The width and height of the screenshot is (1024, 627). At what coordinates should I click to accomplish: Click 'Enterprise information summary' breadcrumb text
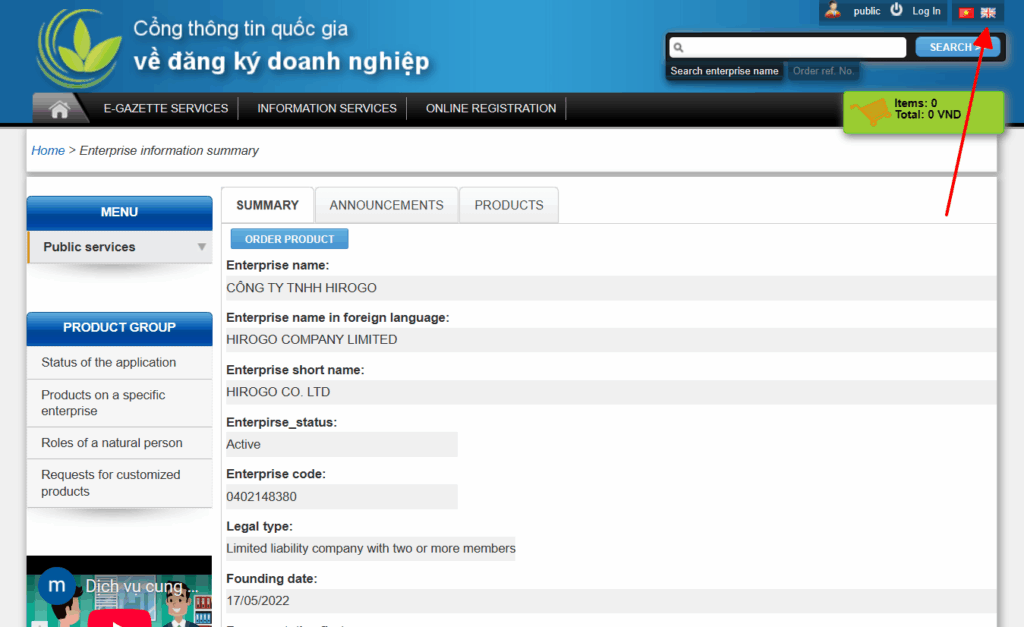point(169,151)
